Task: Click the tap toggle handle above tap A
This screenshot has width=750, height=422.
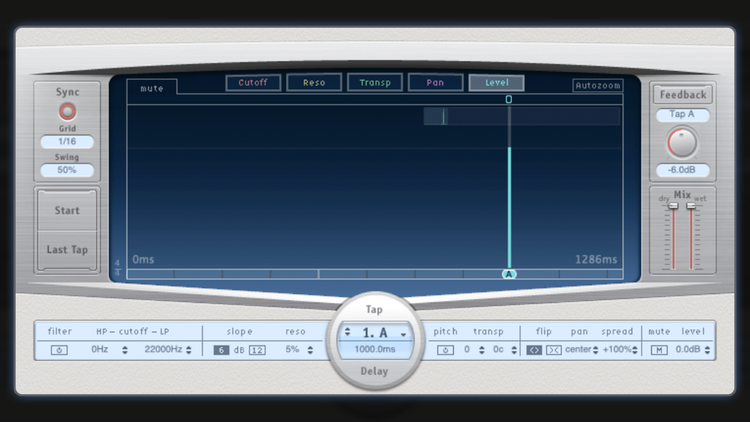Action: [509, 99]
